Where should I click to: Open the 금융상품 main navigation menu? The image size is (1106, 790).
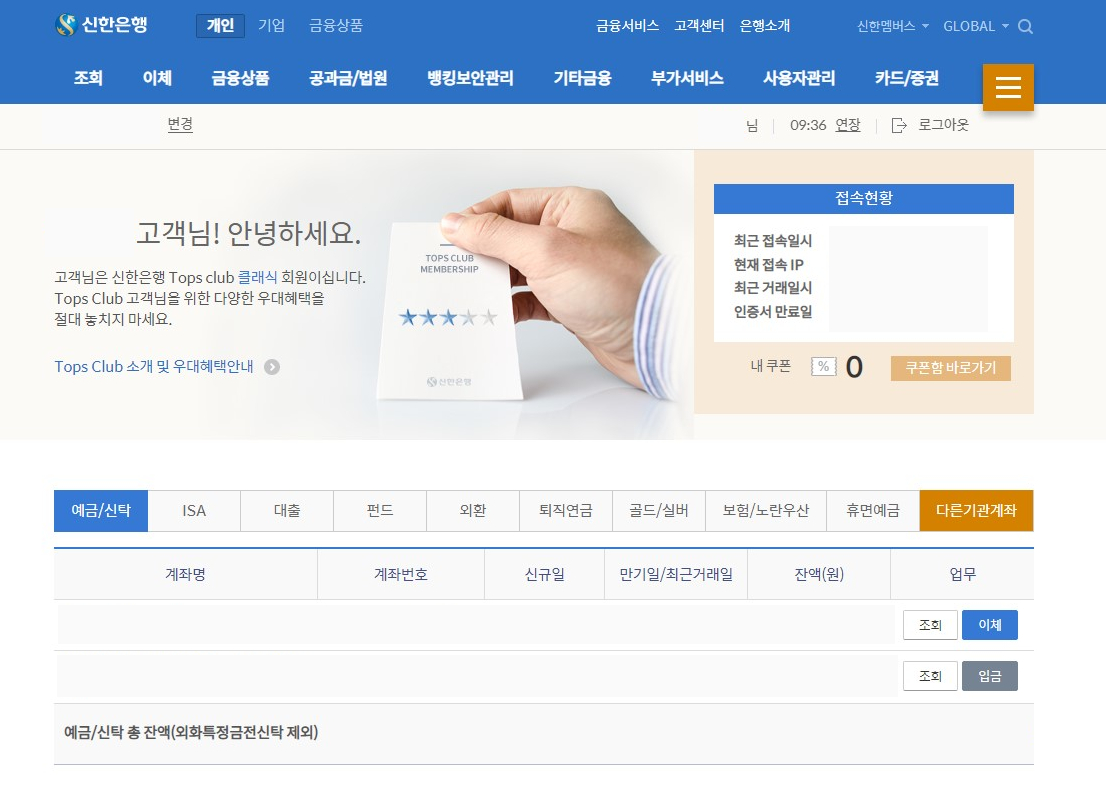click(241, 78)
